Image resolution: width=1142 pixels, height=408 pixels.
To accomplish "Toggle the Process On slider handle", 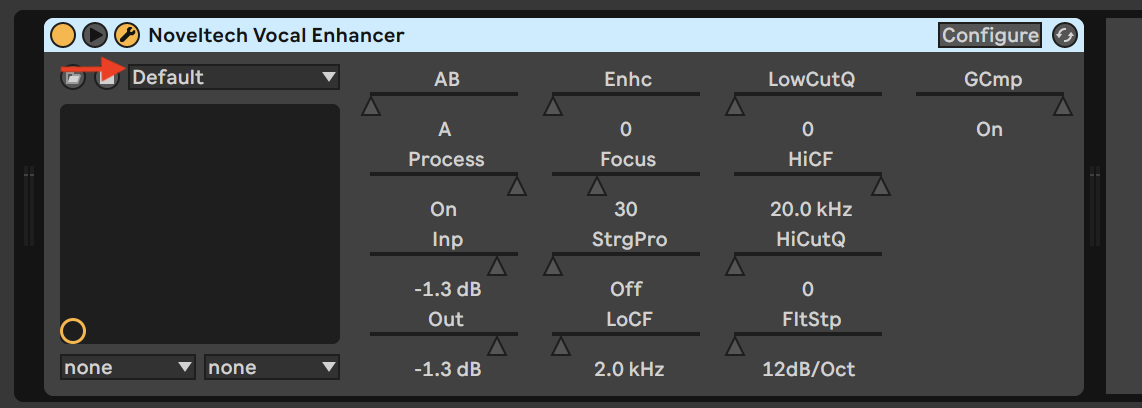I will pyautogui.click(x=517, y=187).
